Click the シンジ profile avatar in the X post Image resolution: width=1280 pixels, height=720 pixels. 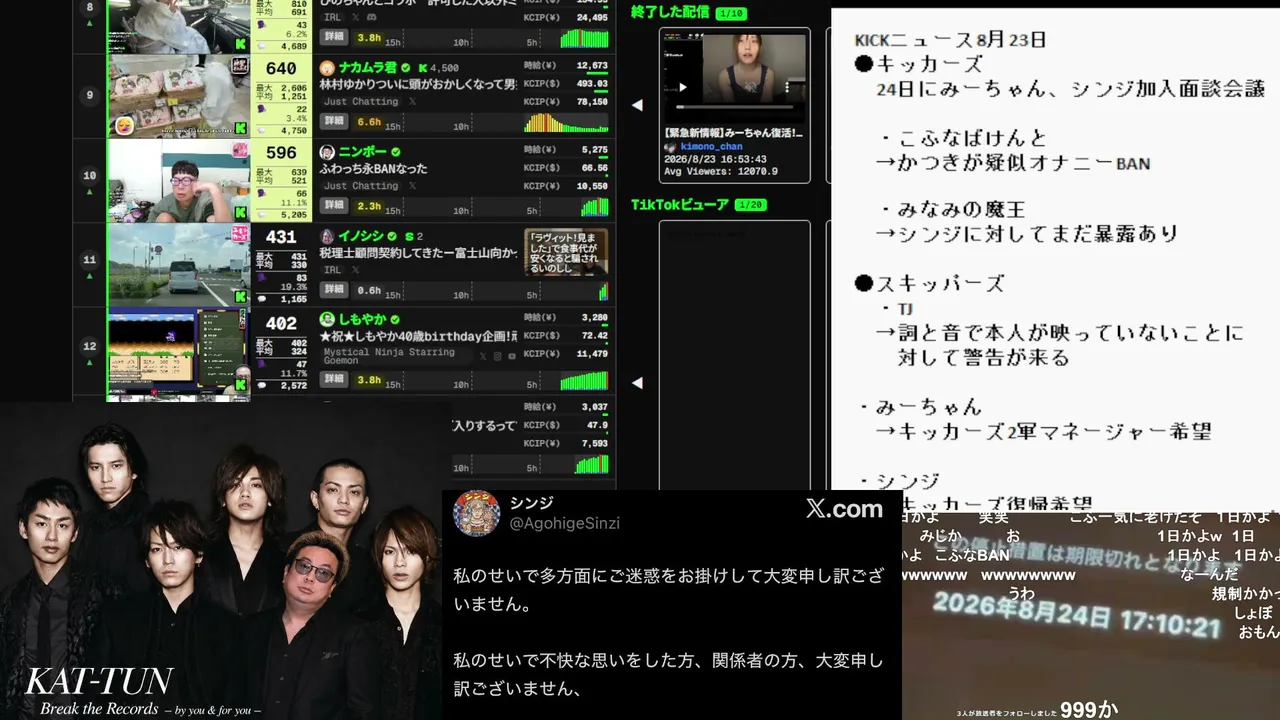pos(477,513)
